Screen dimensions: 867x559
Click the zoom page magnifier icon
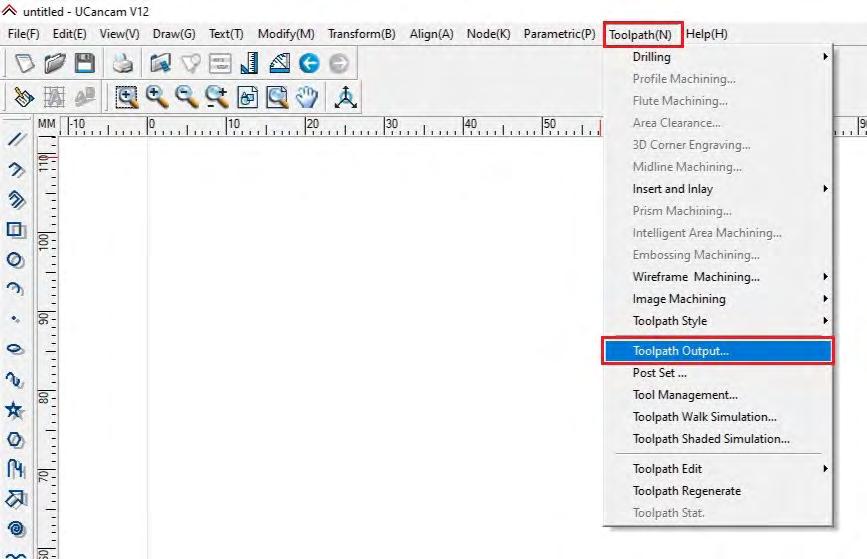coord(277,97)
